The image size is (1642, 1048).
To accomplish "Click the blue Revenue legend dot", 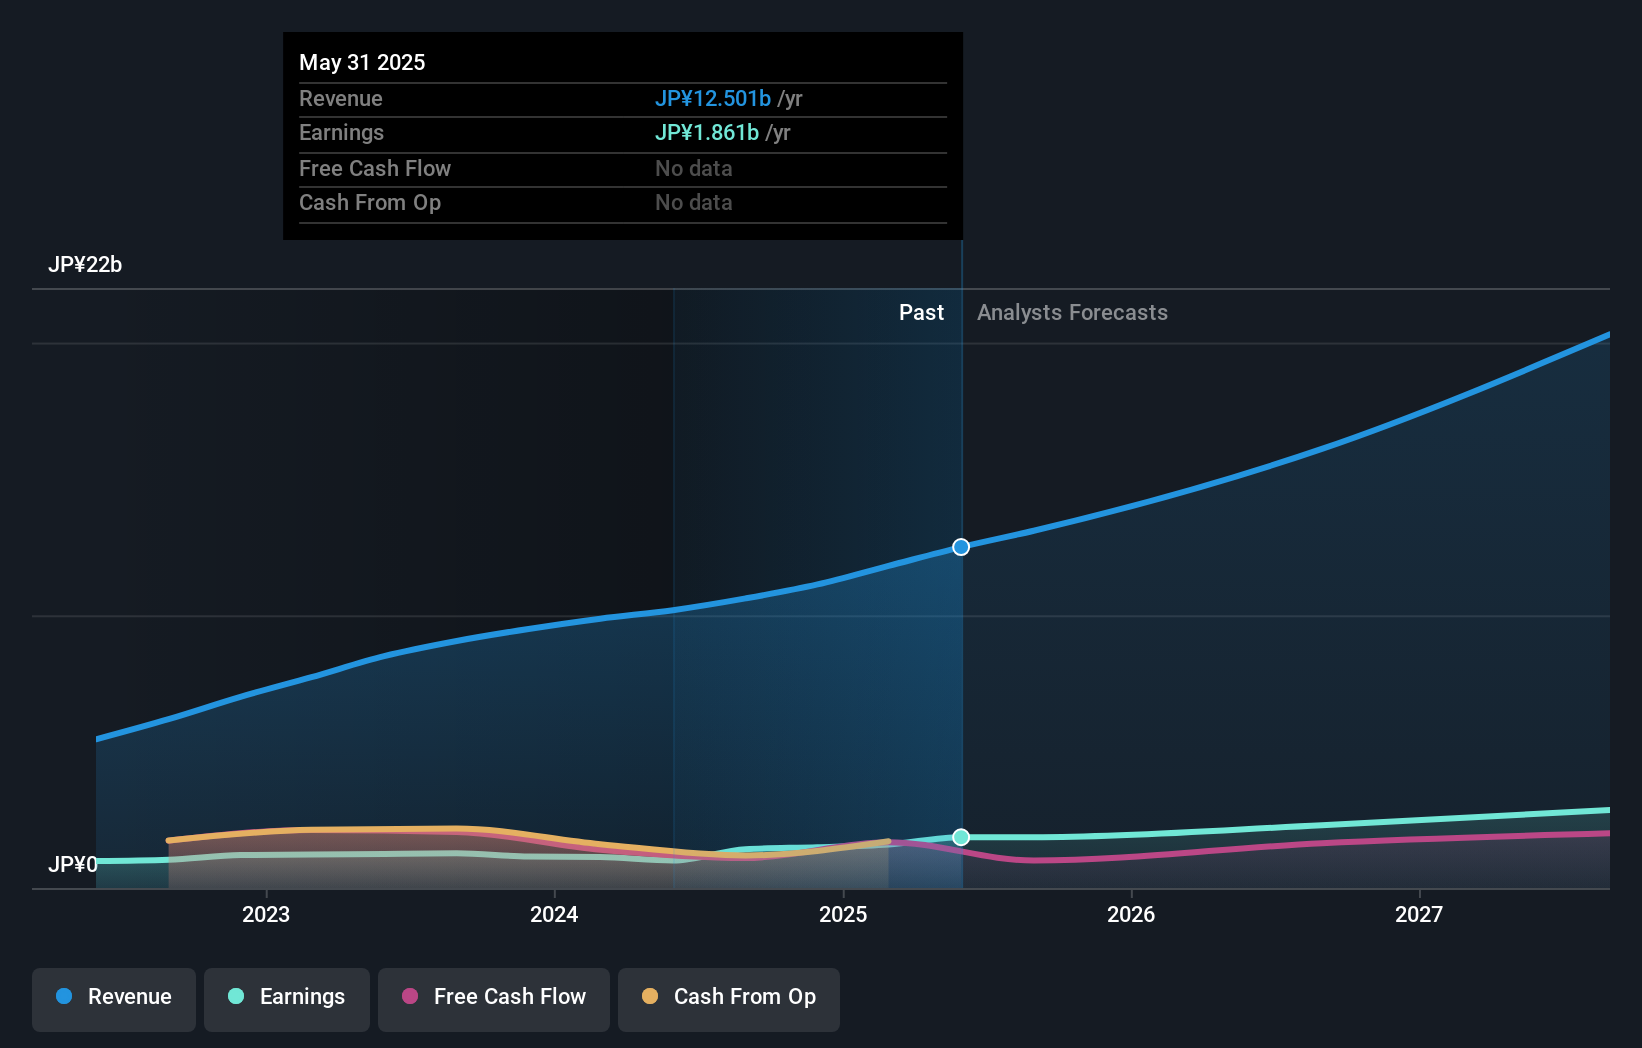I will click(64, 996).
